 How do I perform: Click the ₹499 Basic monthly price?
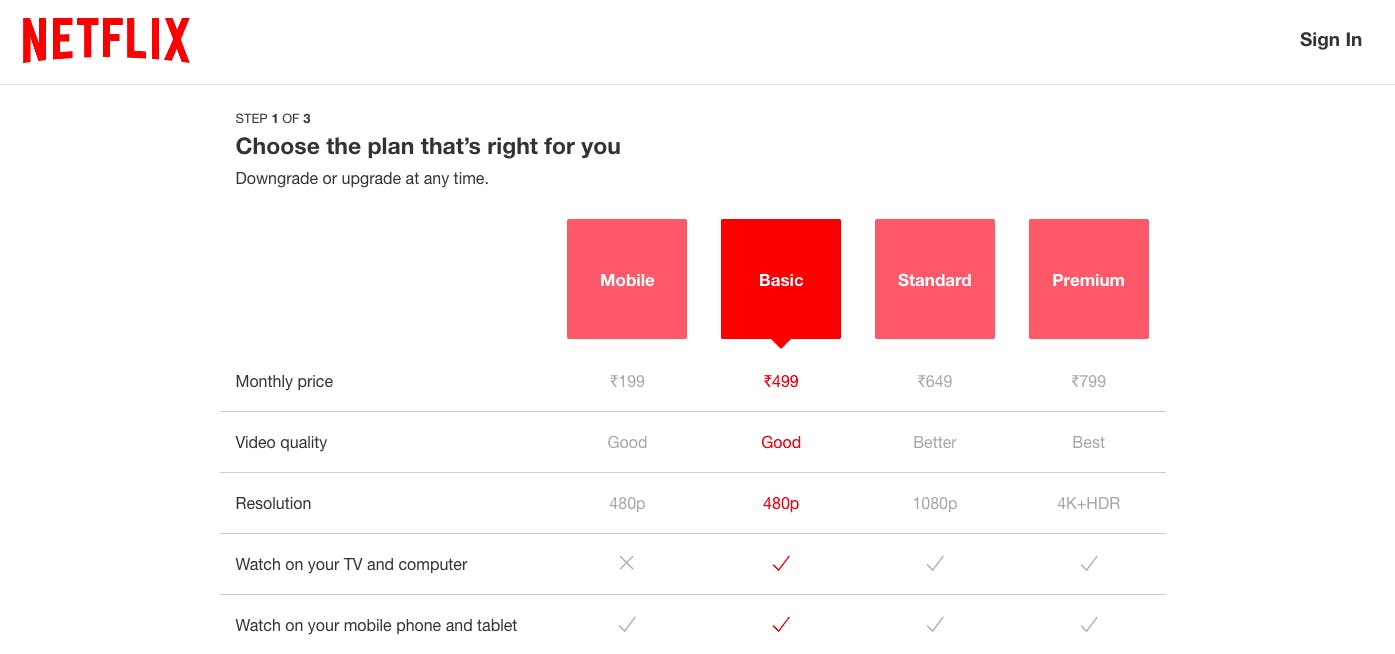click(781, 381)
